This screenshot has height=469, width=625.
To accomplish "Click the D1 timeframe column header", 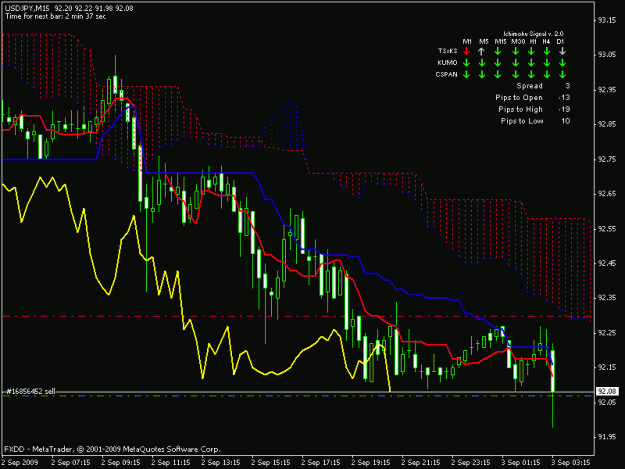I will coord(560,41).
